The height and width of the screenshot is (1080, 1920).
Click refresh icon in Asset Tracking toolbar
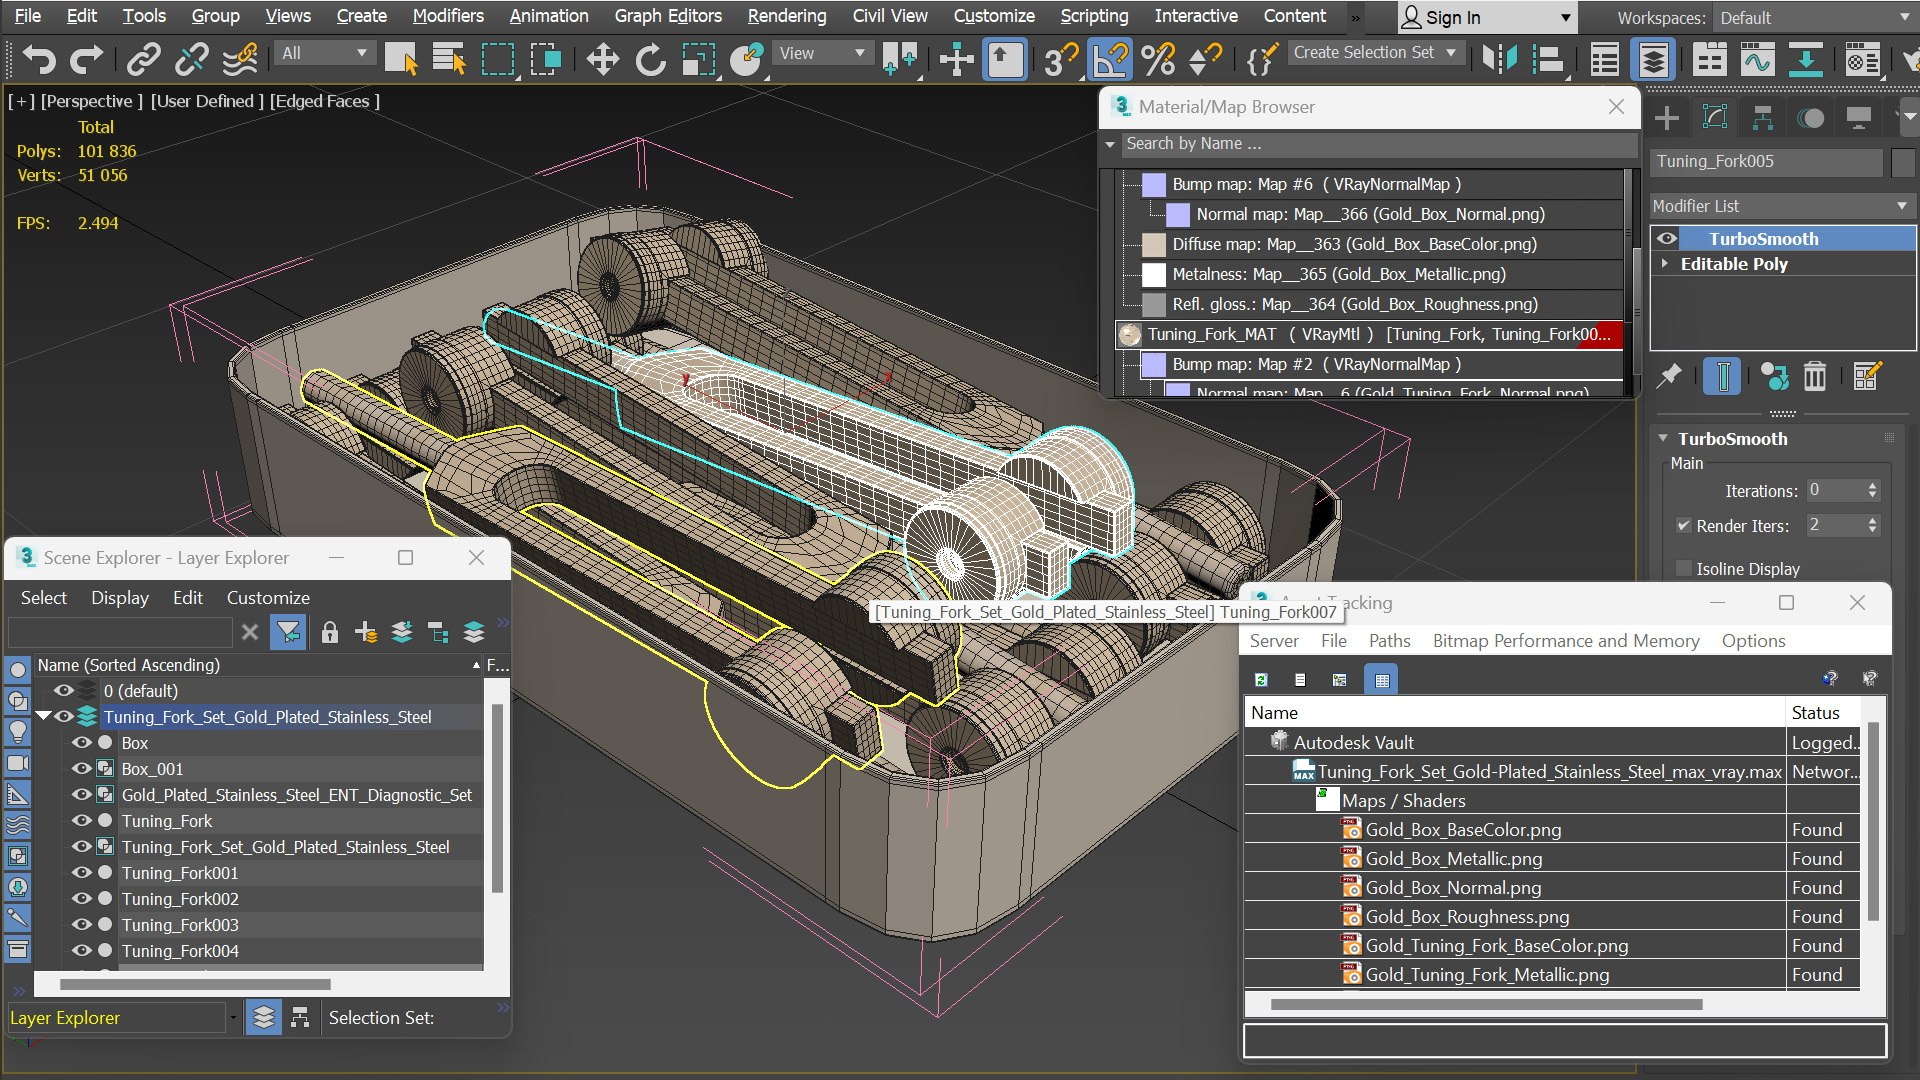pyautogui.click(x=1261, y=680)
